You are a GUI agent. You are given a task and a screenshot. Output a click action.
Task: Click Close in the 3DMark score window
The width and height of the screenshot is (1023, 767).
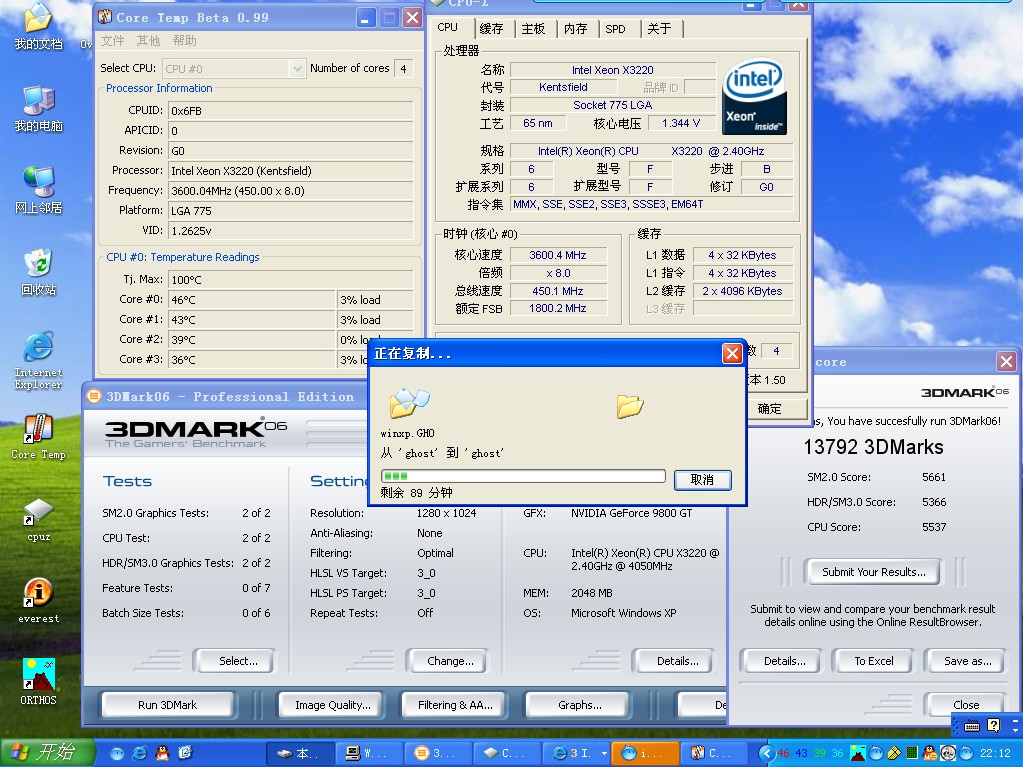(x=966, y=704)
